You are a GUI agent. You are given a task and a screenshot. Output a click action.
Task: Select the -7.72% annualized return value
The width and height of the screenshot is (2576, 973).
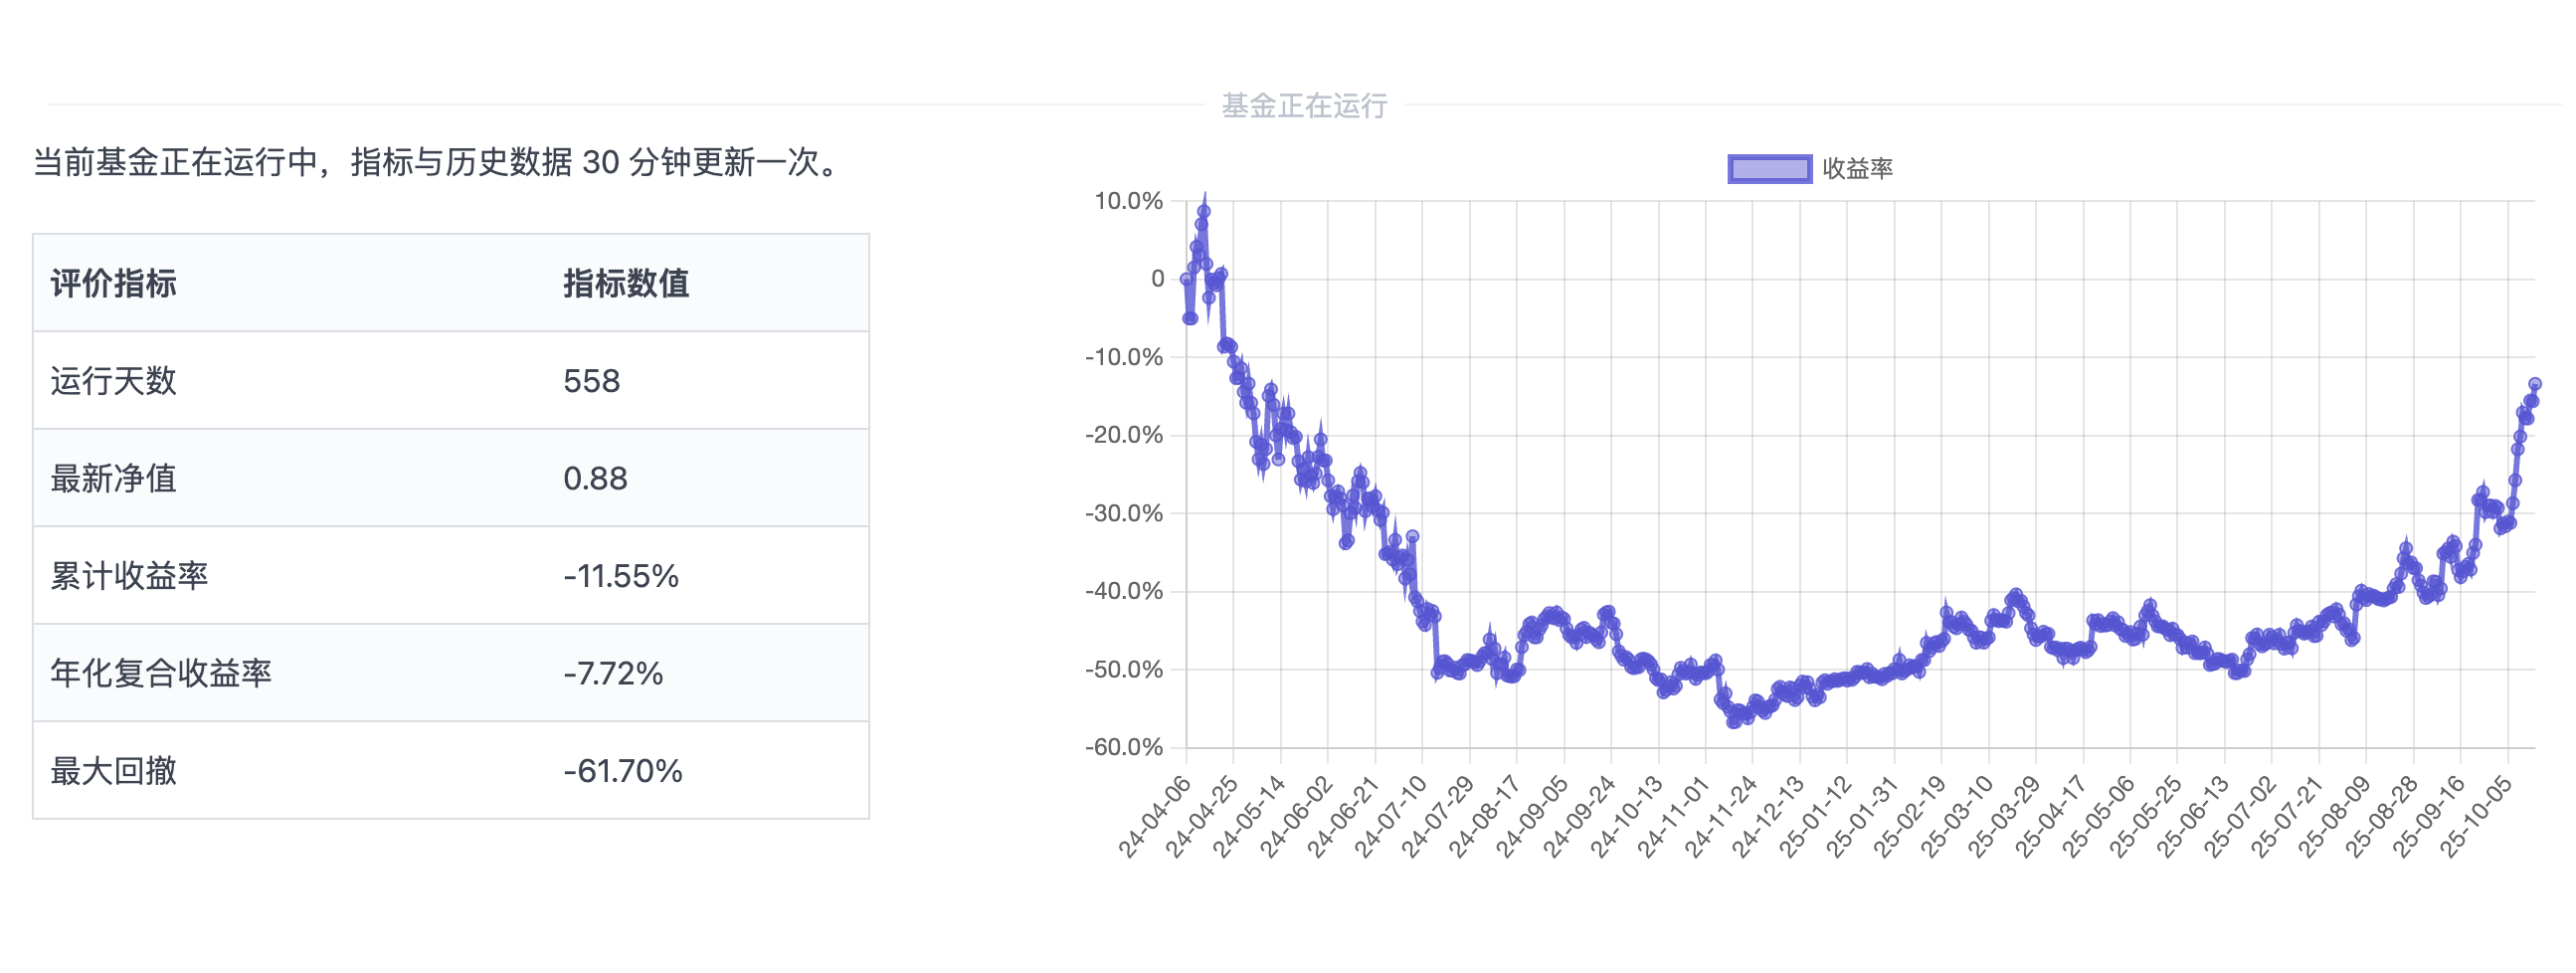pyautogui.click(x=613, y=673)
